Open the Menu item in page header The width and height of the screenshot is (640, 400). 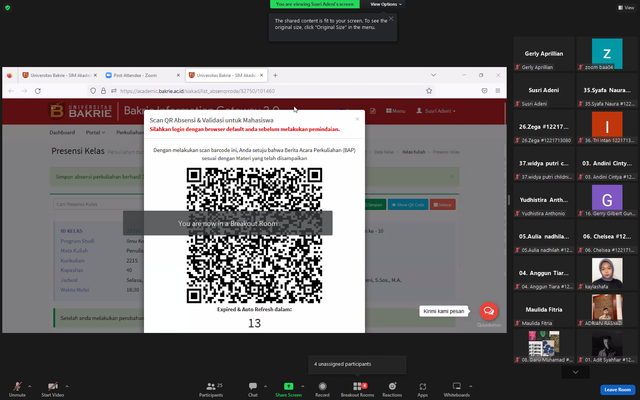tap(396, 111)
